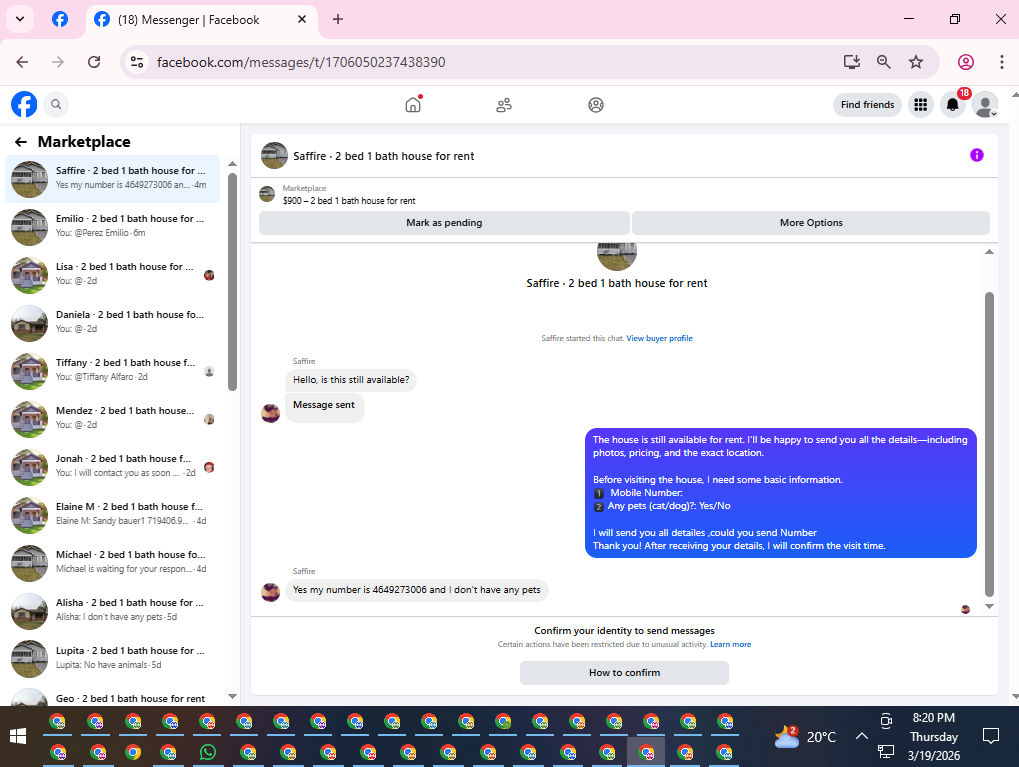Click Mark as pending button

click(x=444, y=222)
